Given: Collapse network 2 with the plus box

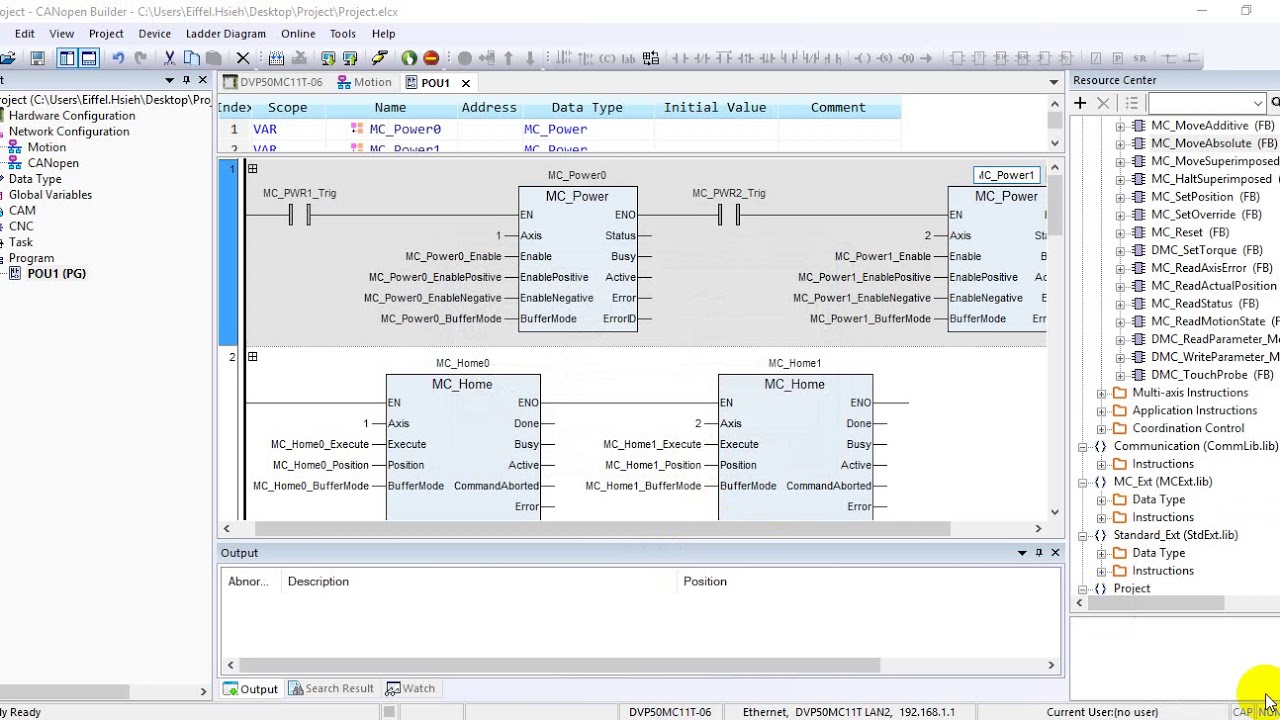Looking at the screenshot, I should tap(253, 357).
